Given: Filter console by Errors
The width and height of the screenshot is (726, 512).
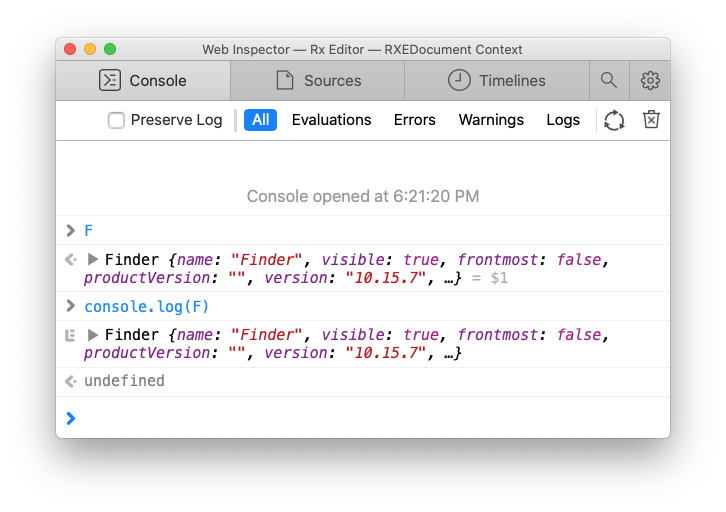Looking at the screenshot, I should coord(414,120).
